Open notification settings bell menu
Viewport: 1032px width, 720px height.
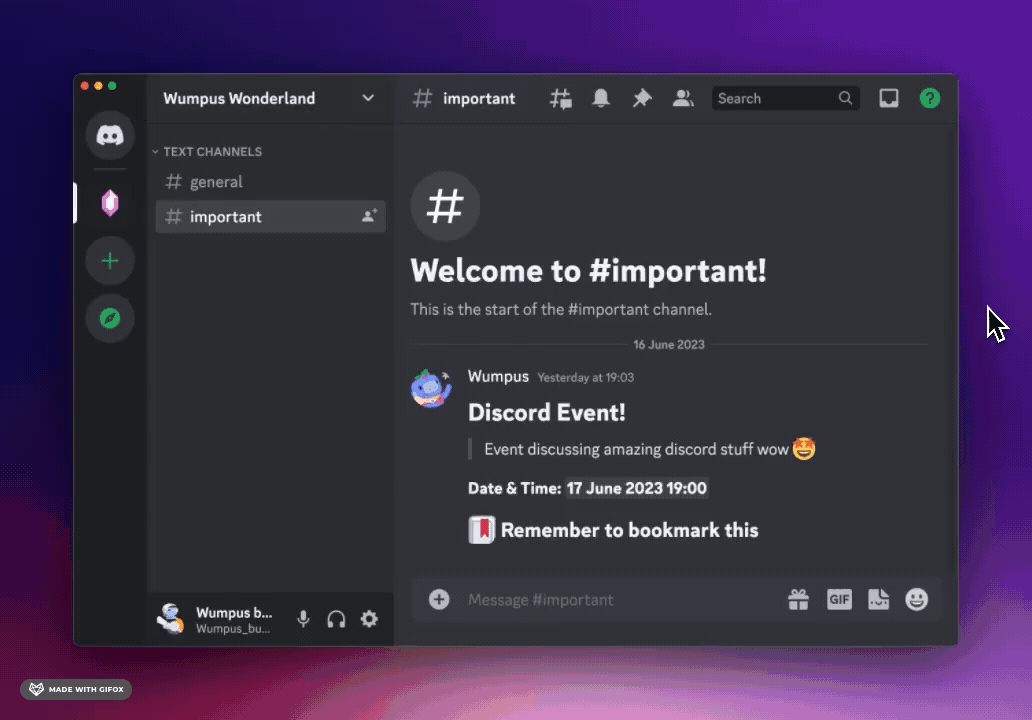[x=601, y=98]
